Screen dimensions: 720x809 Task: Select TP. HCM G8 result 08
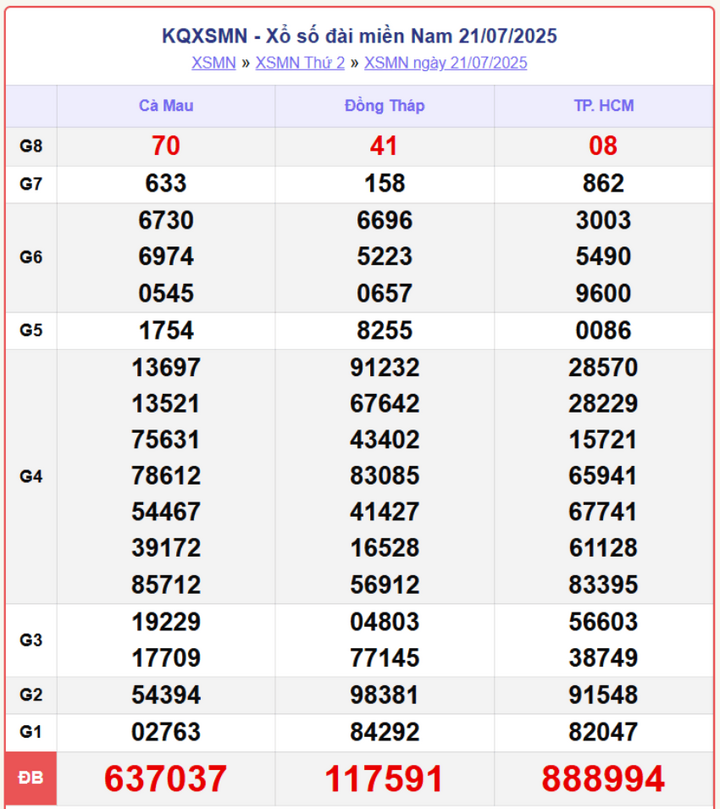tap(603, 146)
